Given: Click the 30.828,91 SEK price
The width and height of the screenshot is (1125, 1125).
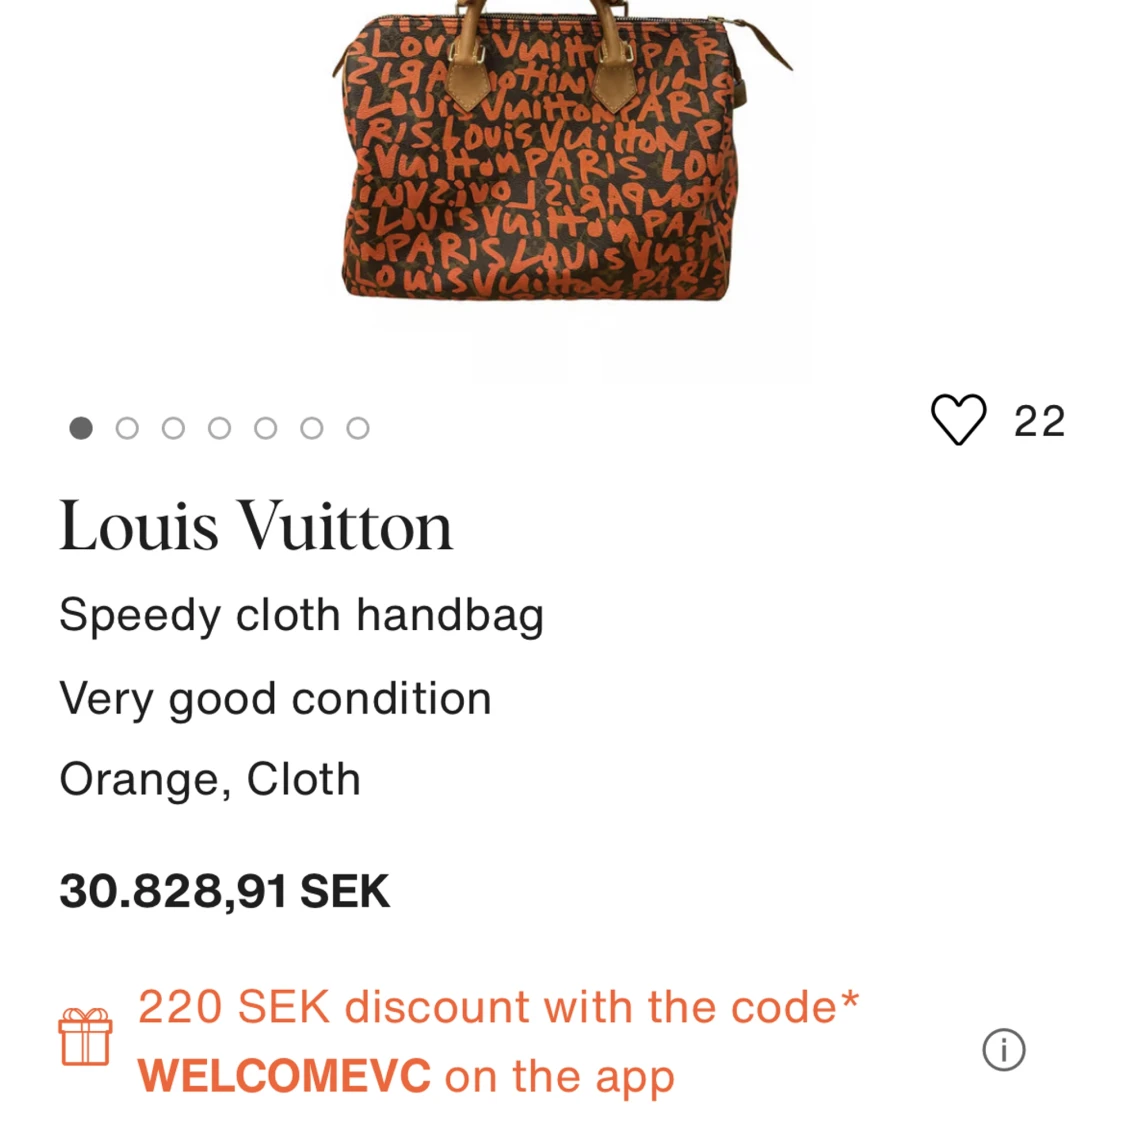Looking at the screenshot, I should [225, 891].
